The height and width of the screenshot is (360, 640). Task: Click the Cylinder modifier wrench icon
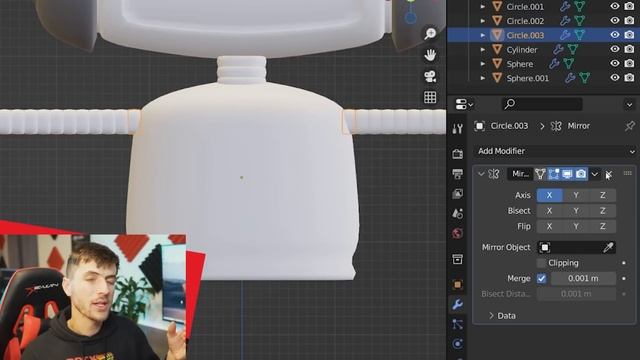pyautogui.click(x=558, y=50)
